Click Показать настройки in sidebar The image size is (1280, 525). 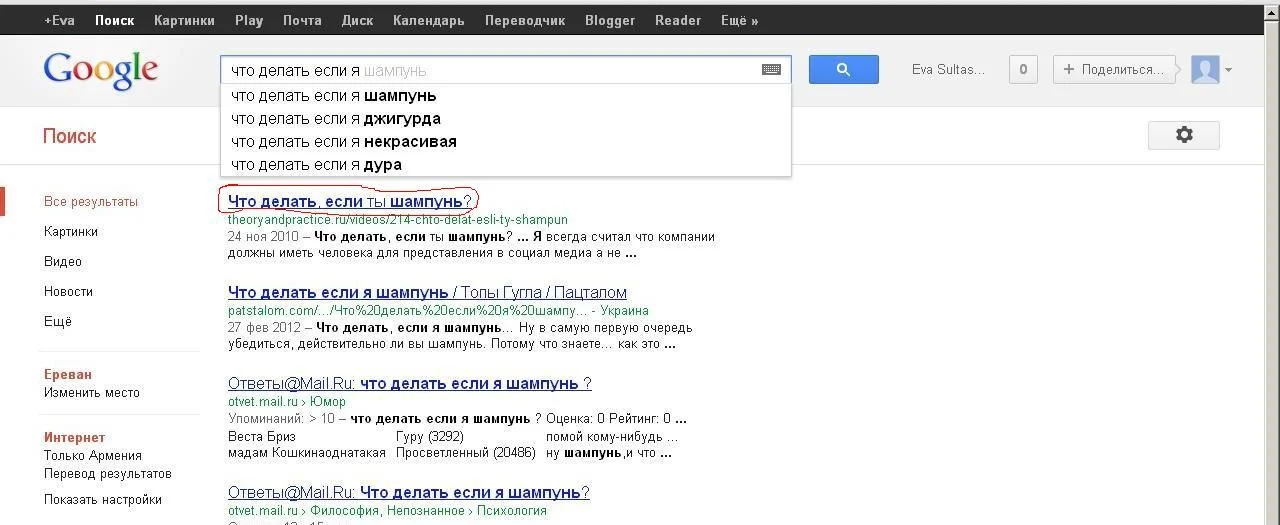103,499
